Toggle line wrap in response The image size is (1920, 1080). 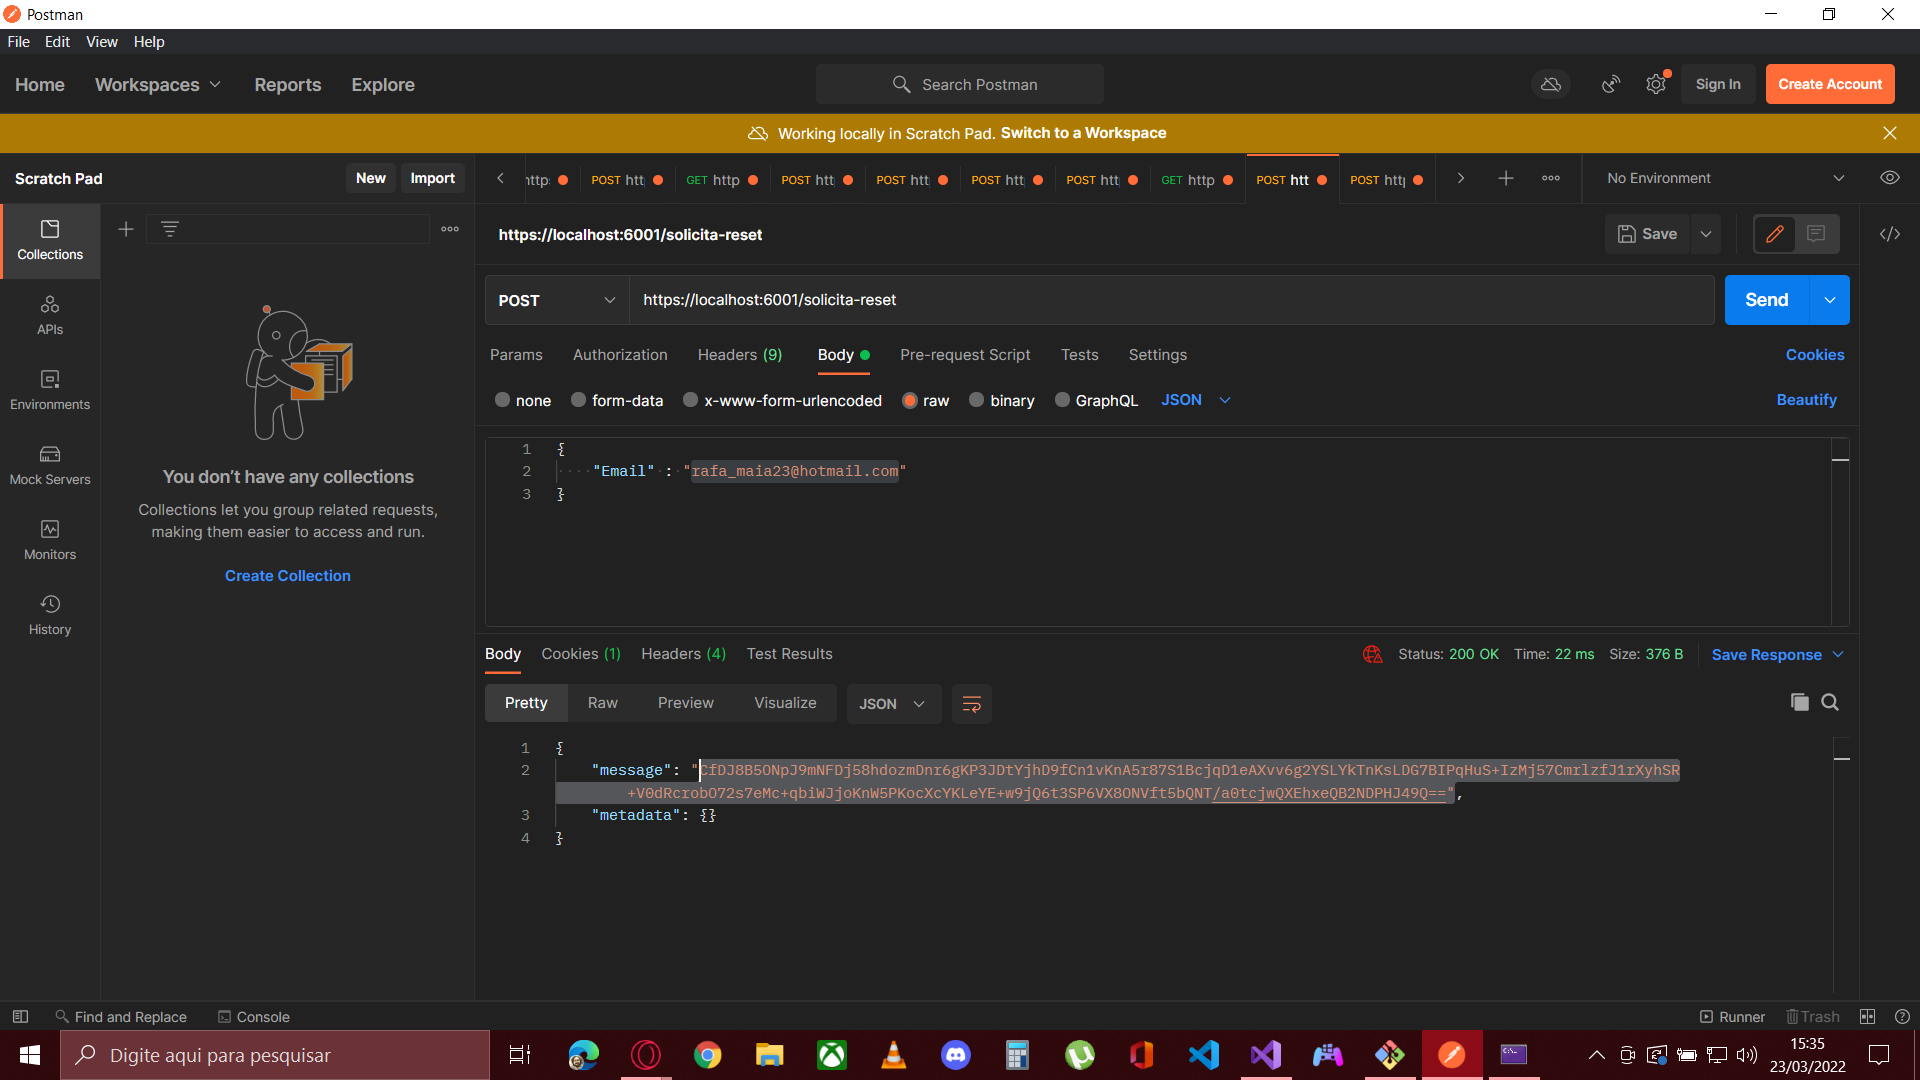971,704
